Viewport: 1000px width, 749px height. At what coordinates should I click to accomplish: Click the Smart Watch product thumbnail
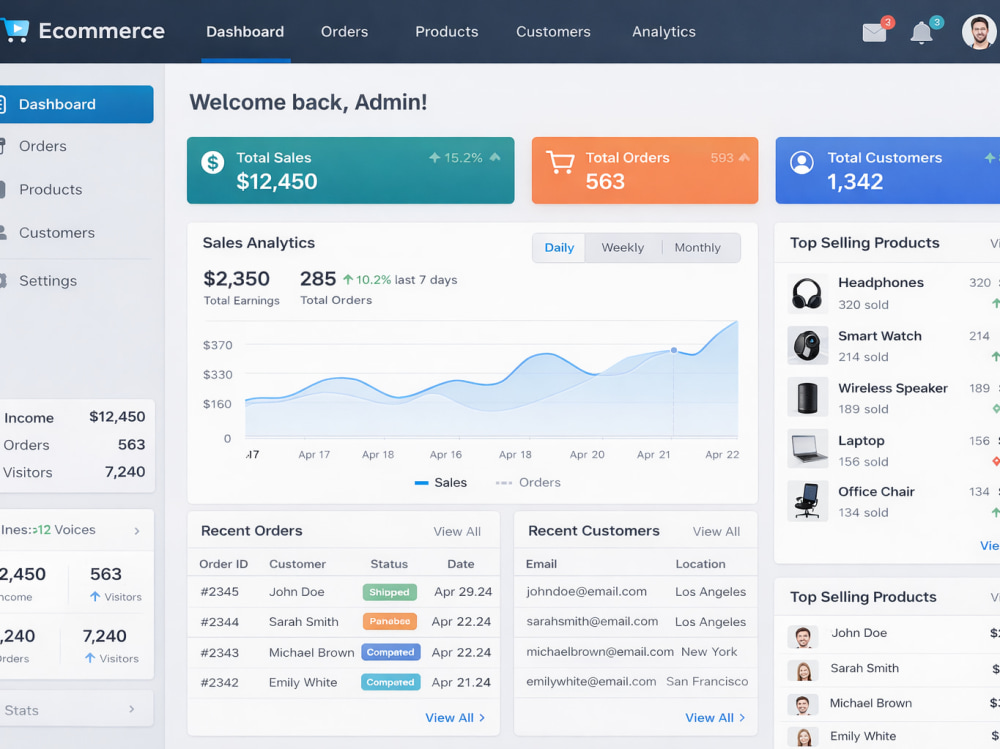807,345
